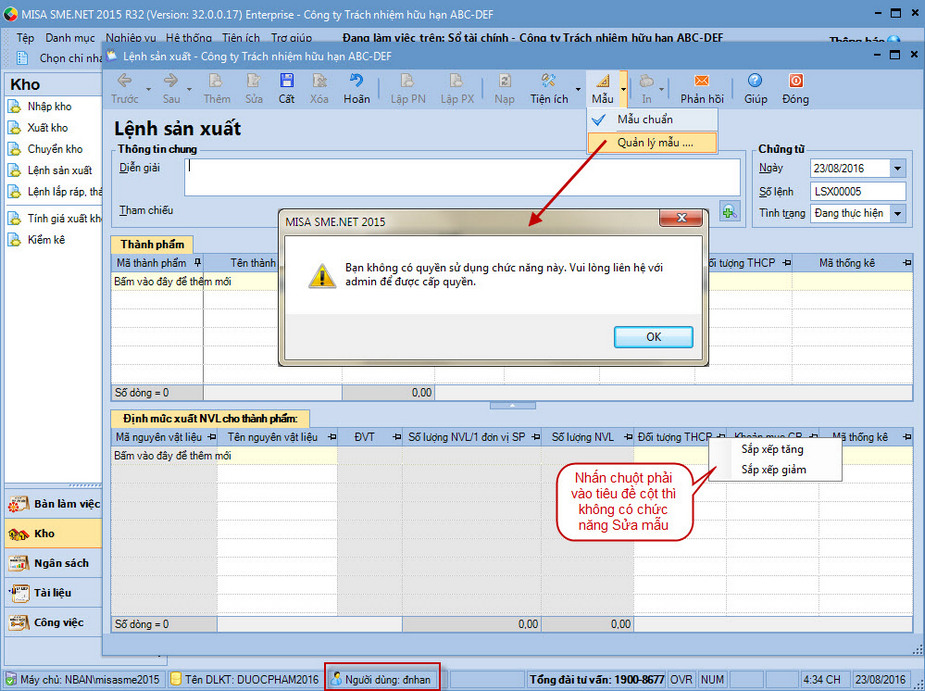The width and height of the screenshot is (925, 691).
Task: Switch to the Bàn làm việc module
Action: 54,504
